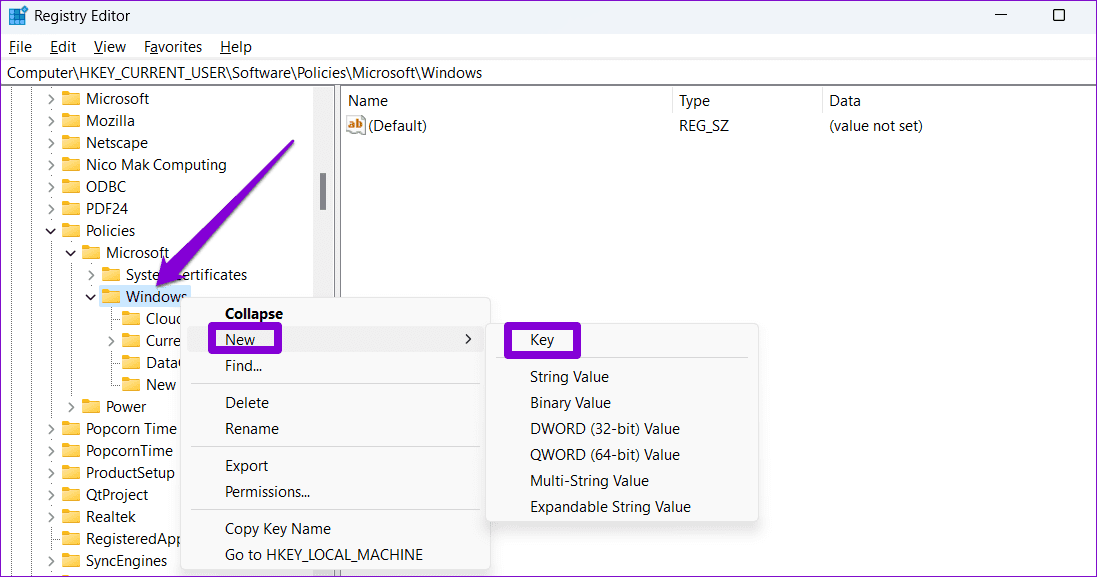Click the Registry Editor app icon
1097x577 pixels.
click(x=18, y=15)
